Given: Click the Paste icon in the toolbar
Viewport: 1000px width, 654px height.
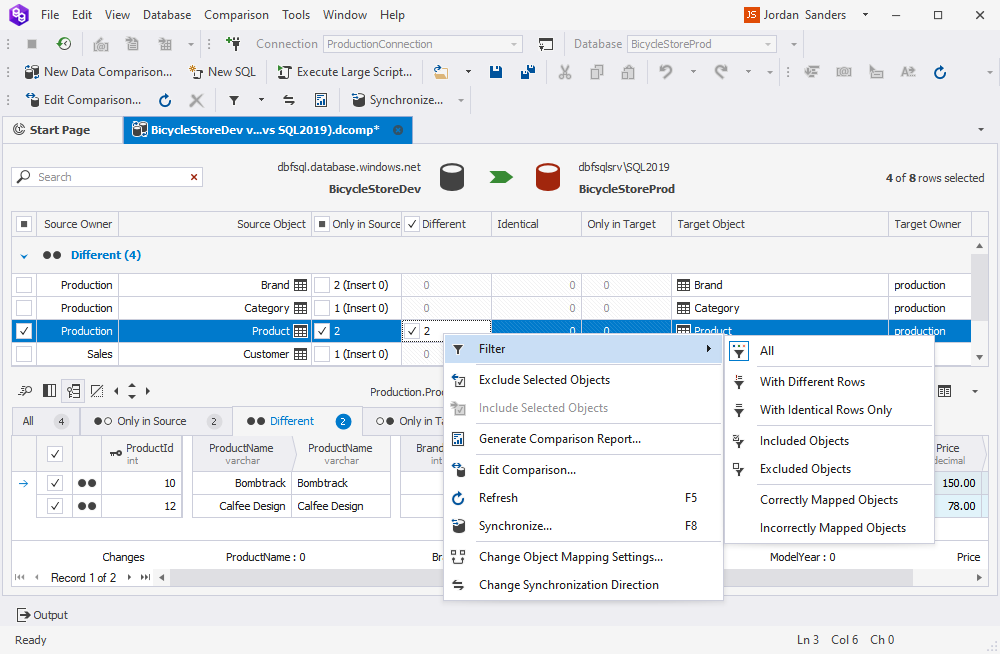Looking at the screenshot, I should [628, 72].
